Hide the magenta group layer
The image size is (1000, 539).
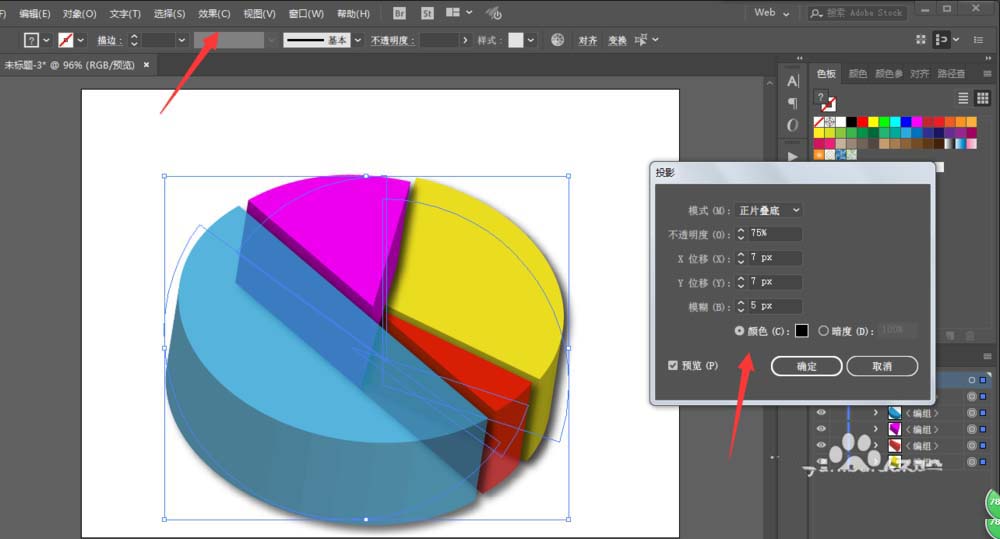tap(821, 429)
